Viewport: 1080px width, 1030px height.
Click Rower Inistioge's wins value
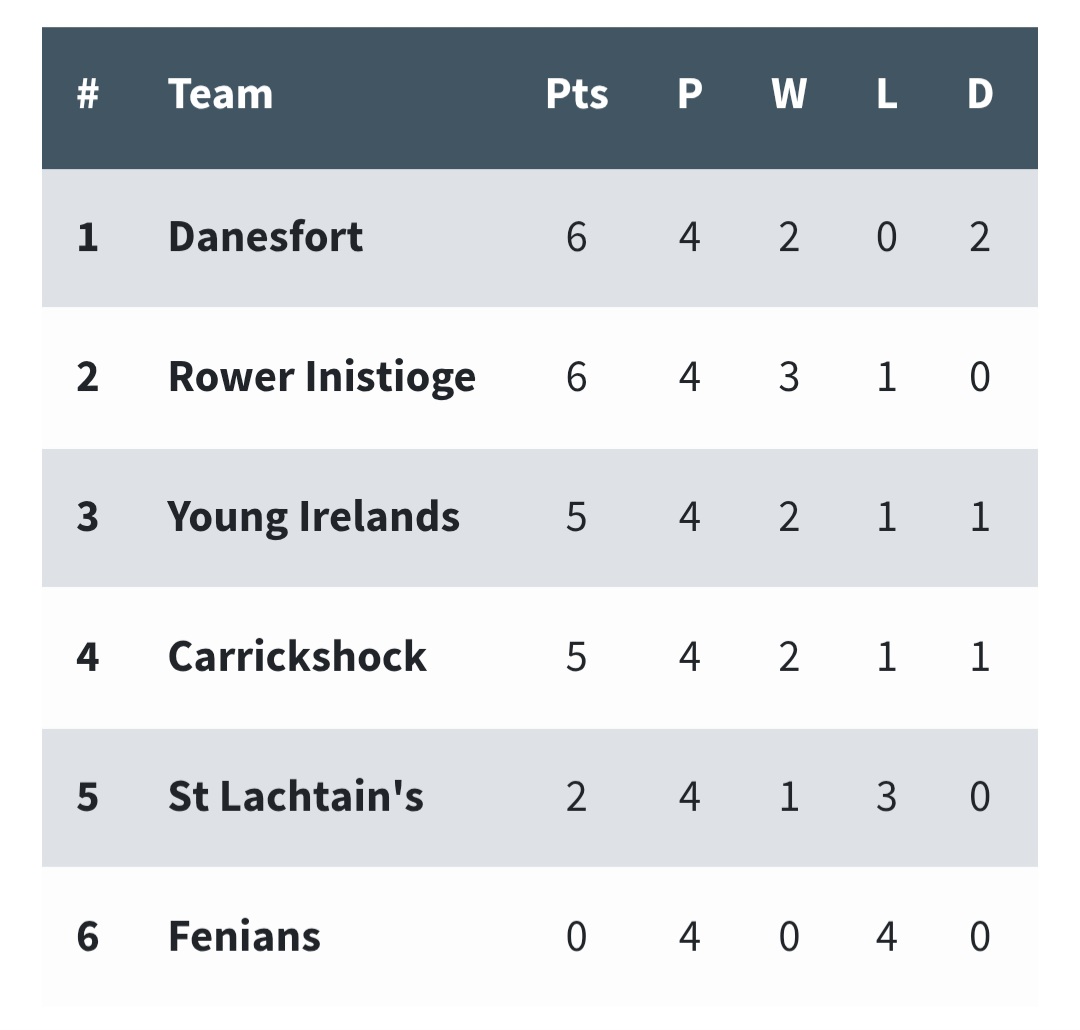click(788, 377)
